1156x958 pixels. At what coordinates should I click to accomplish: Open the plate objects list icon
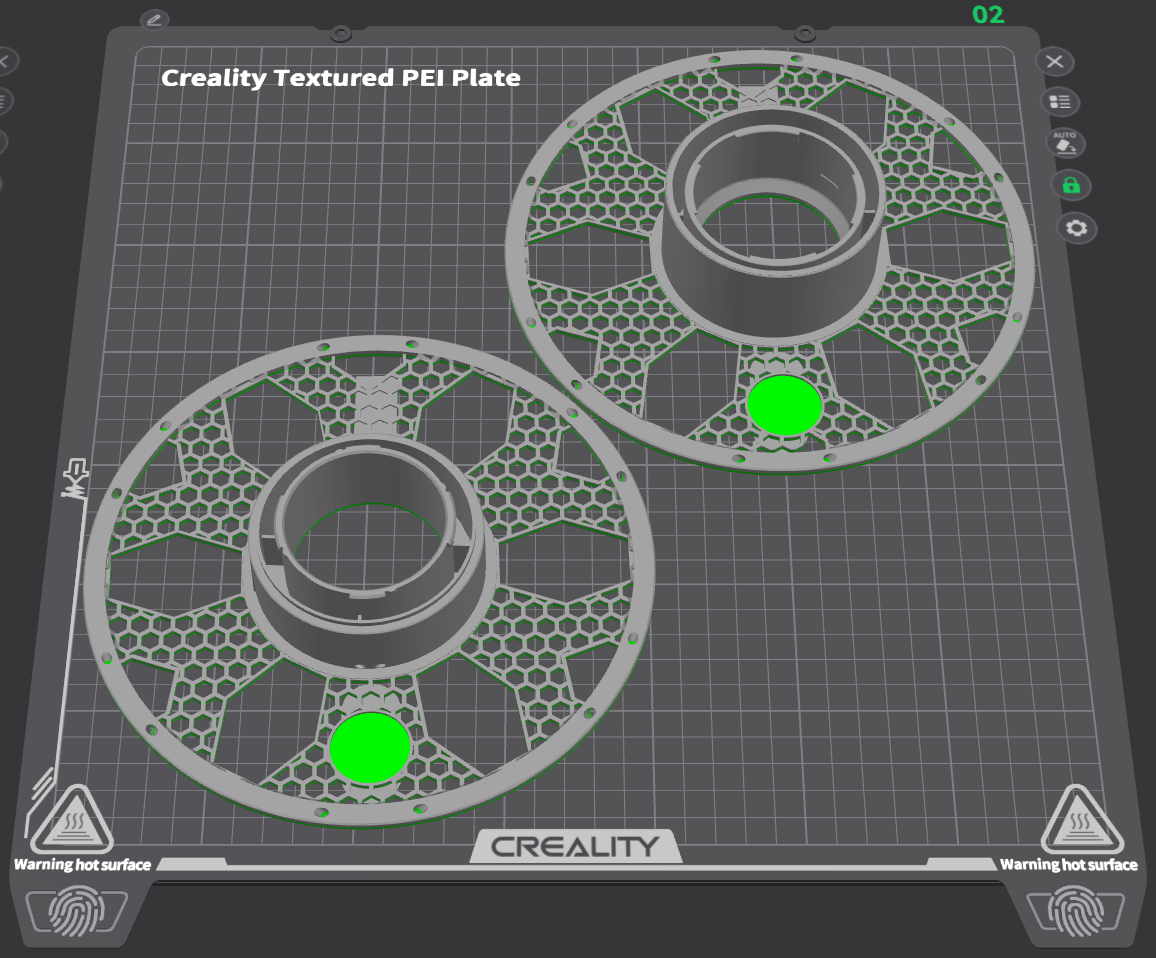1060,102
